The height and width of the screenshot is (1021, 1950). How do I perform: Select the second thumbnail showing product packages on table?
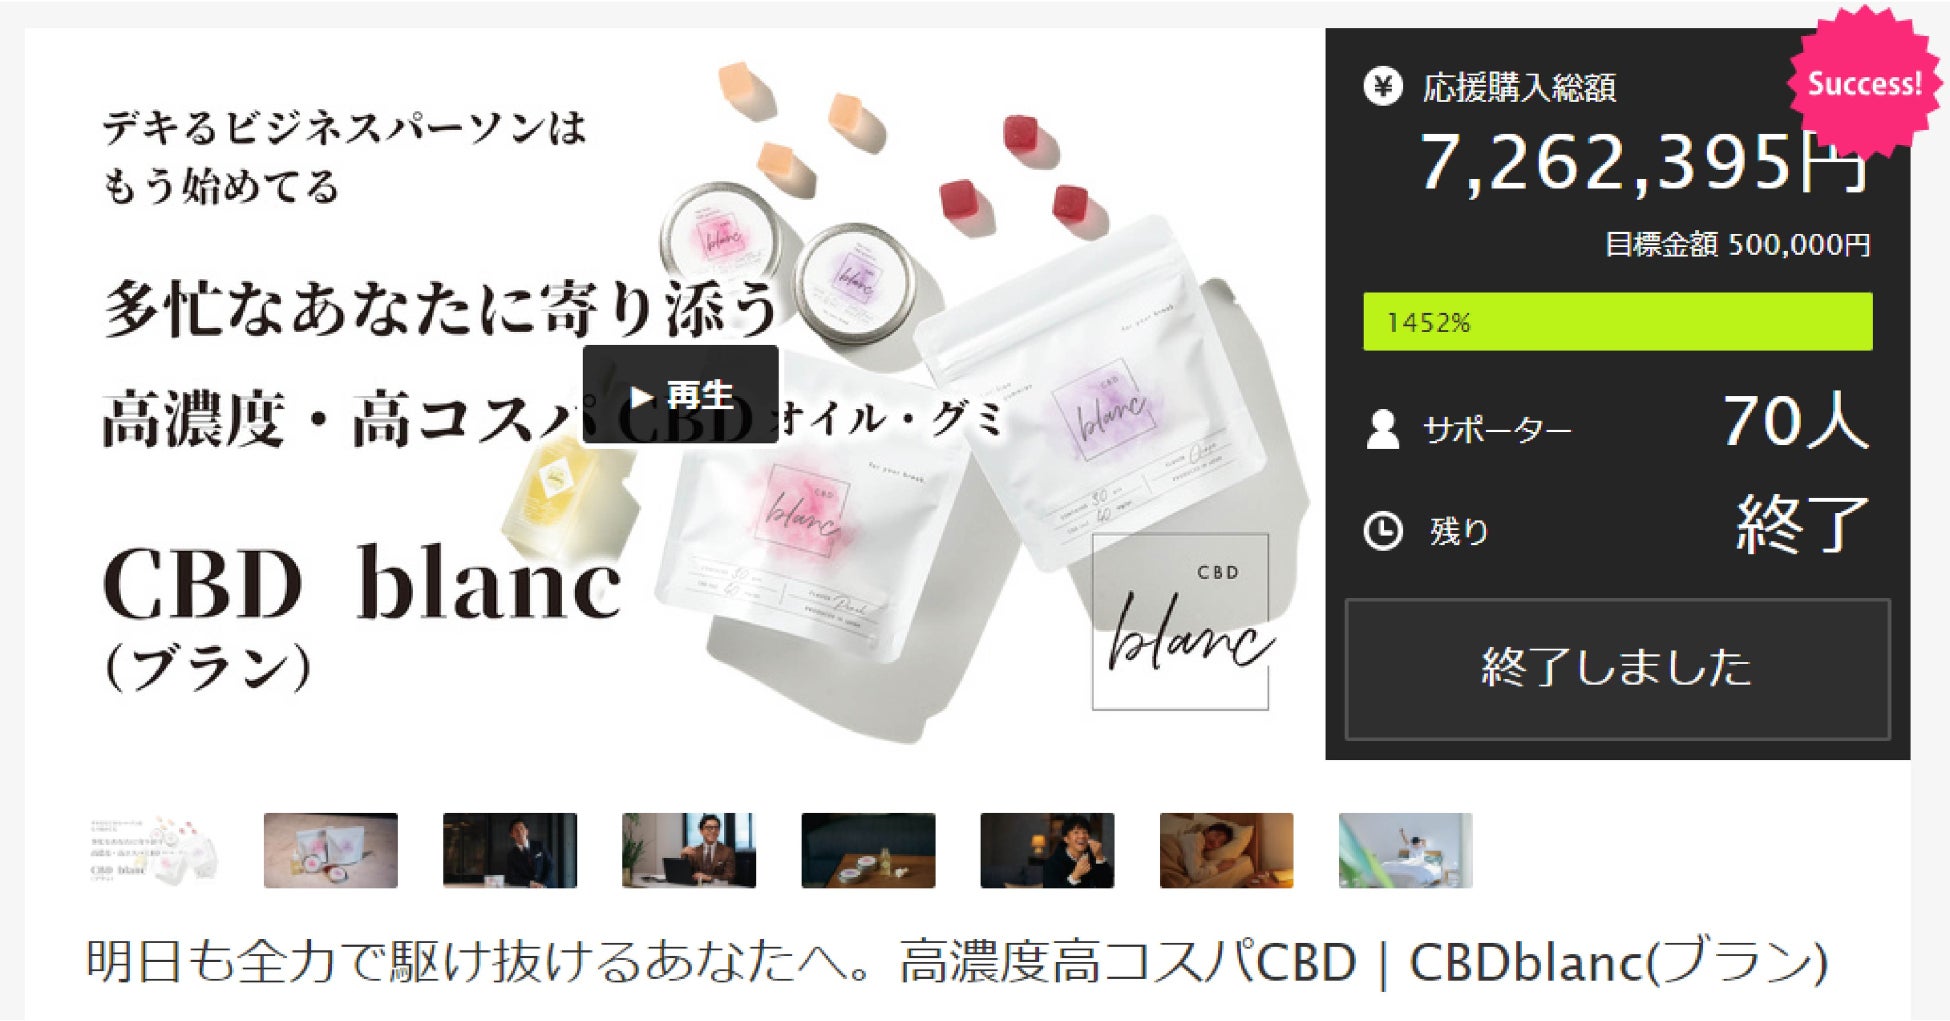pos(331,851)
